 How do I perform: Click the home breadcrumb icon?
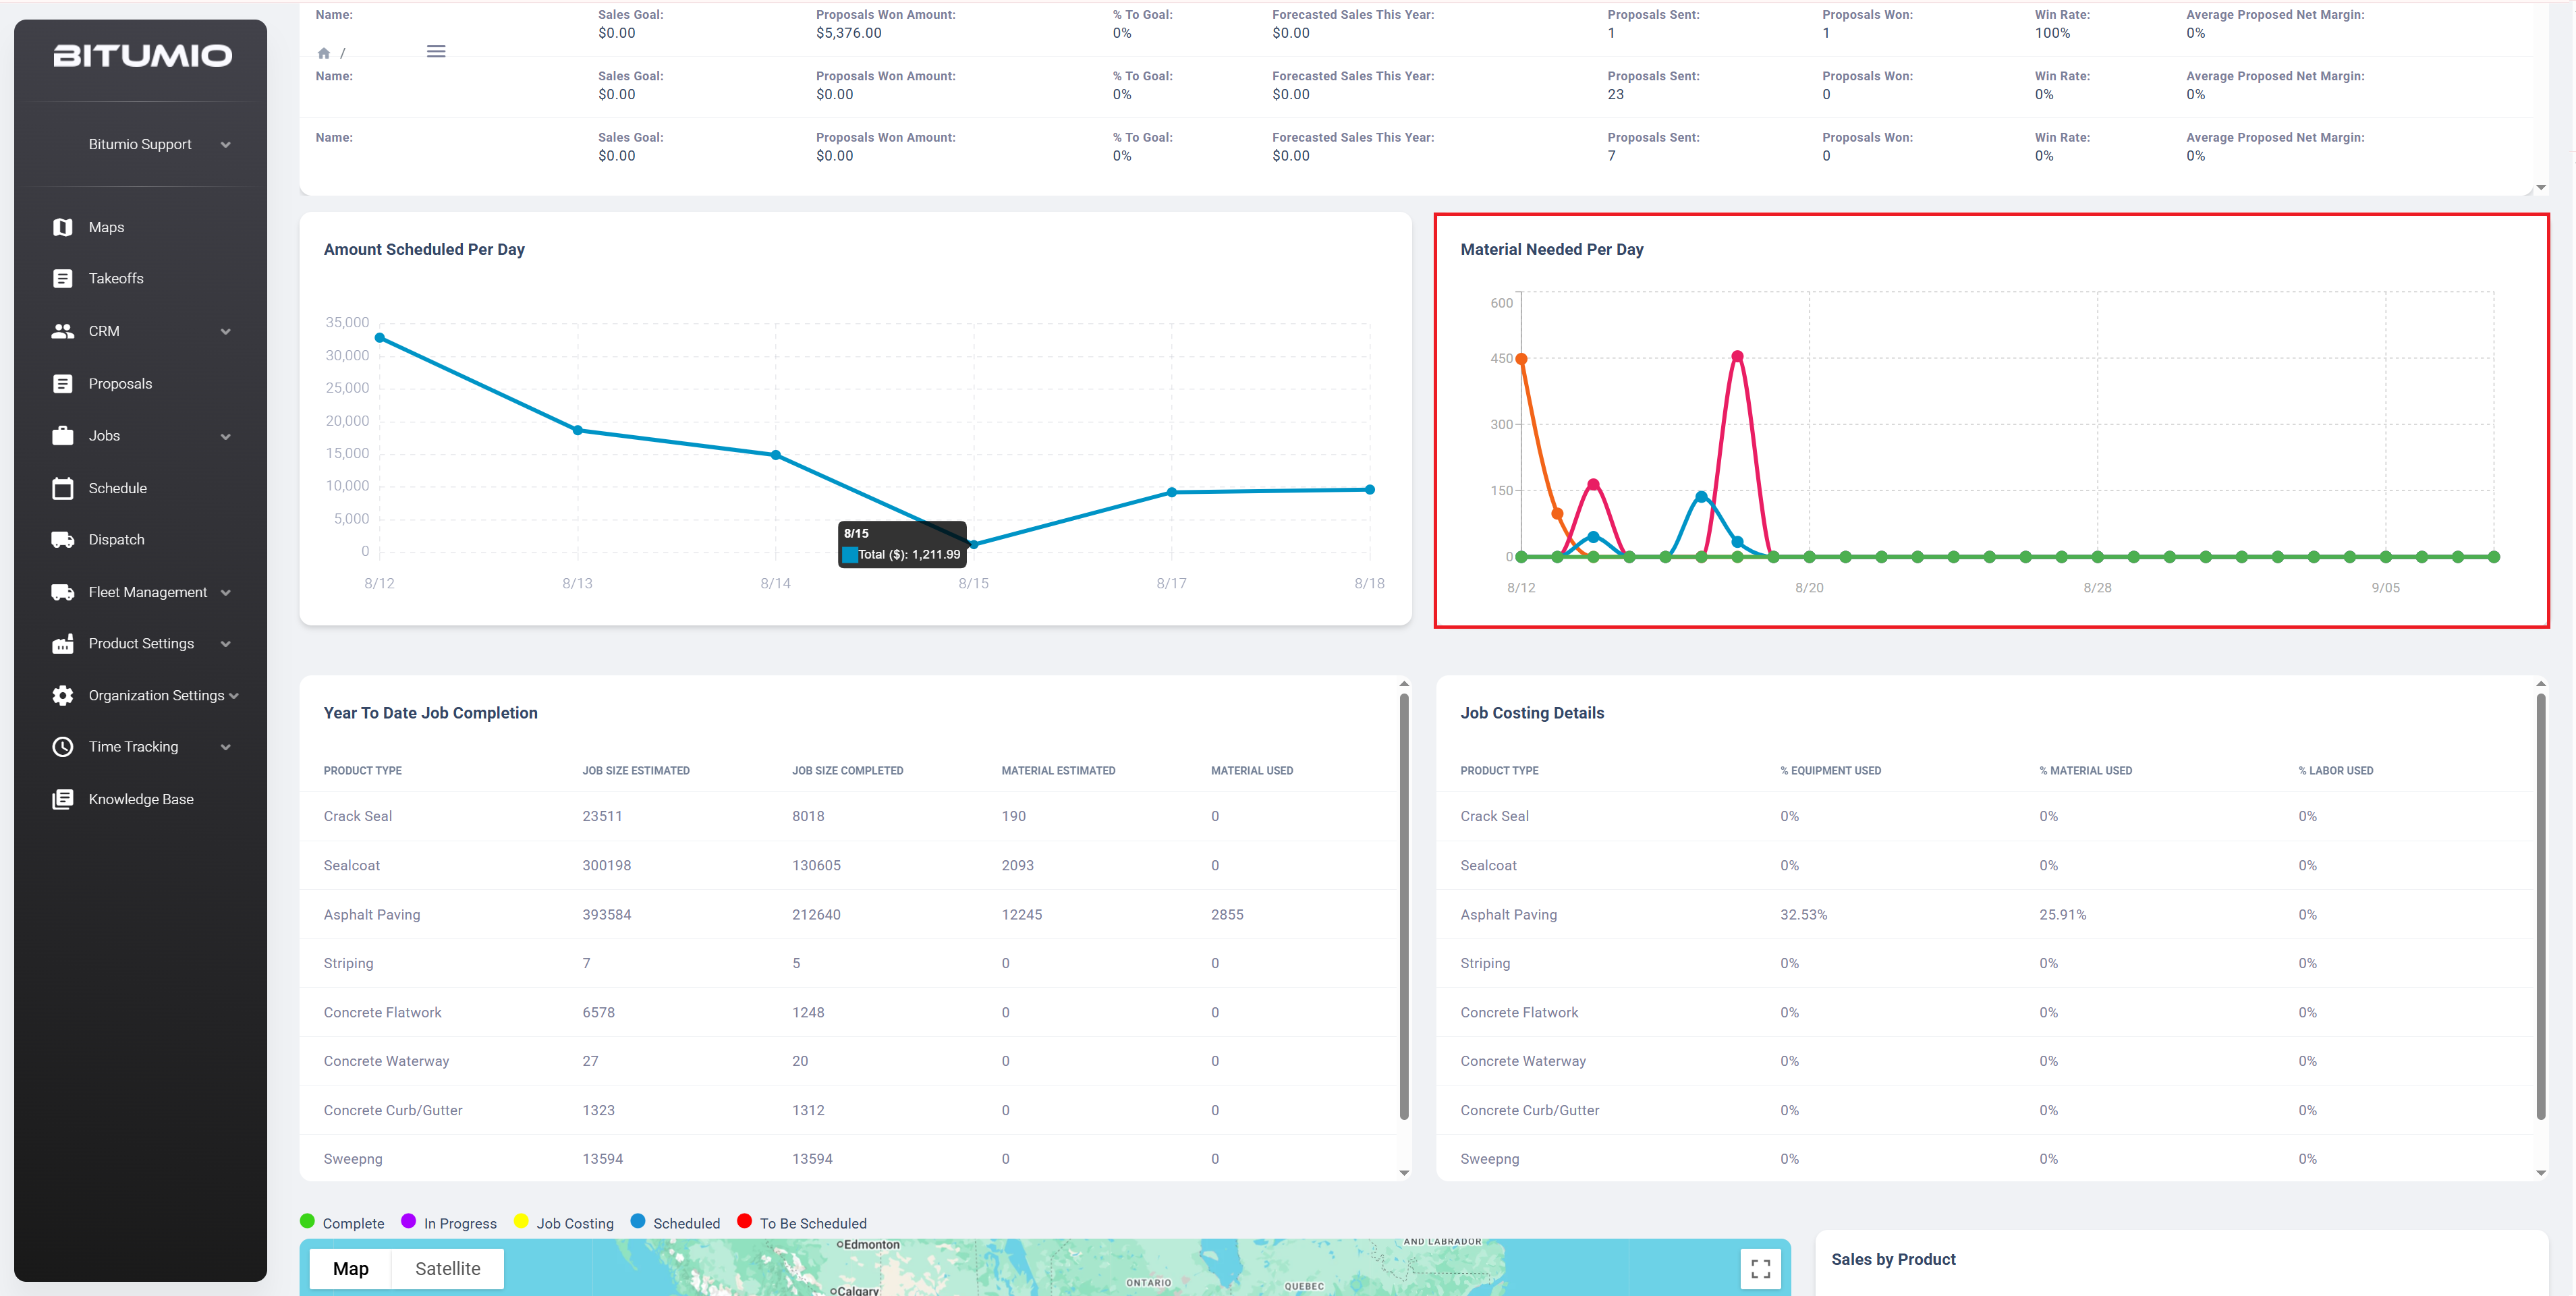pyautogui.click(x=323, y=53)
